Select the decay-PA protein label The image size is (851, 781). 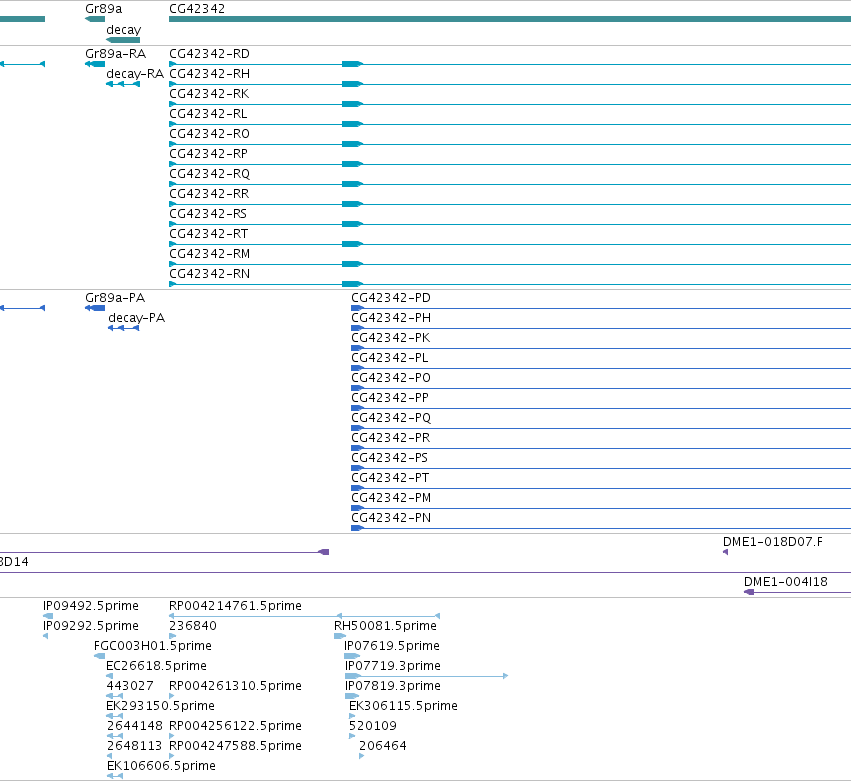137,318
